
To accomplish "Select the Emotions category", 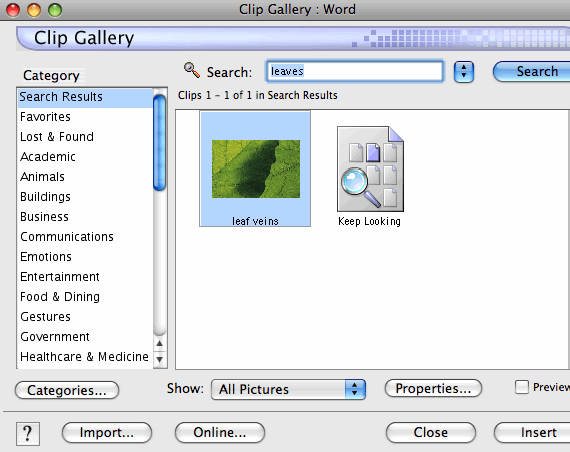I will point(85,257).
